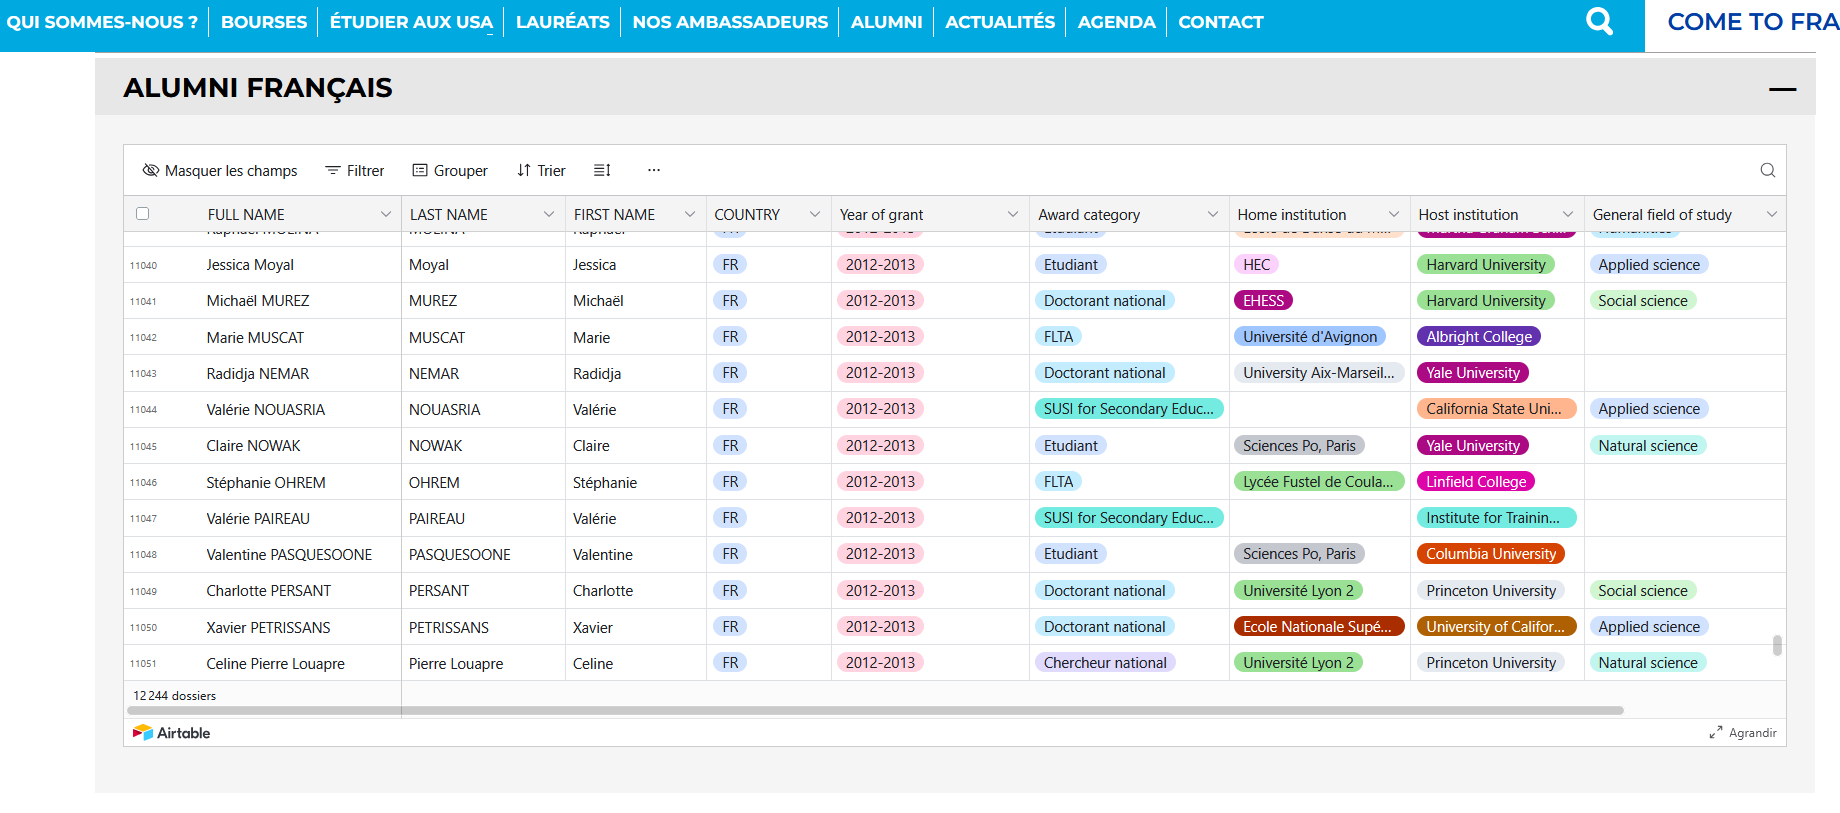Click the NOUASRIA last name cell
1840x813 pixels.
click(x=445, y=410)
